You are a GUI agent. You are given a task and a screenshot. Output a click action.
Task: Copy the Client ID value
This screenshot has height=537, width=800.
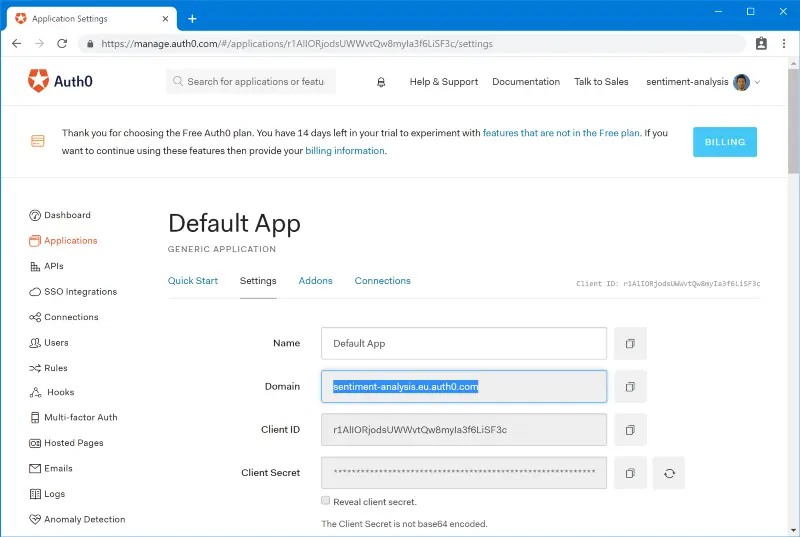[x=630, y=430]
